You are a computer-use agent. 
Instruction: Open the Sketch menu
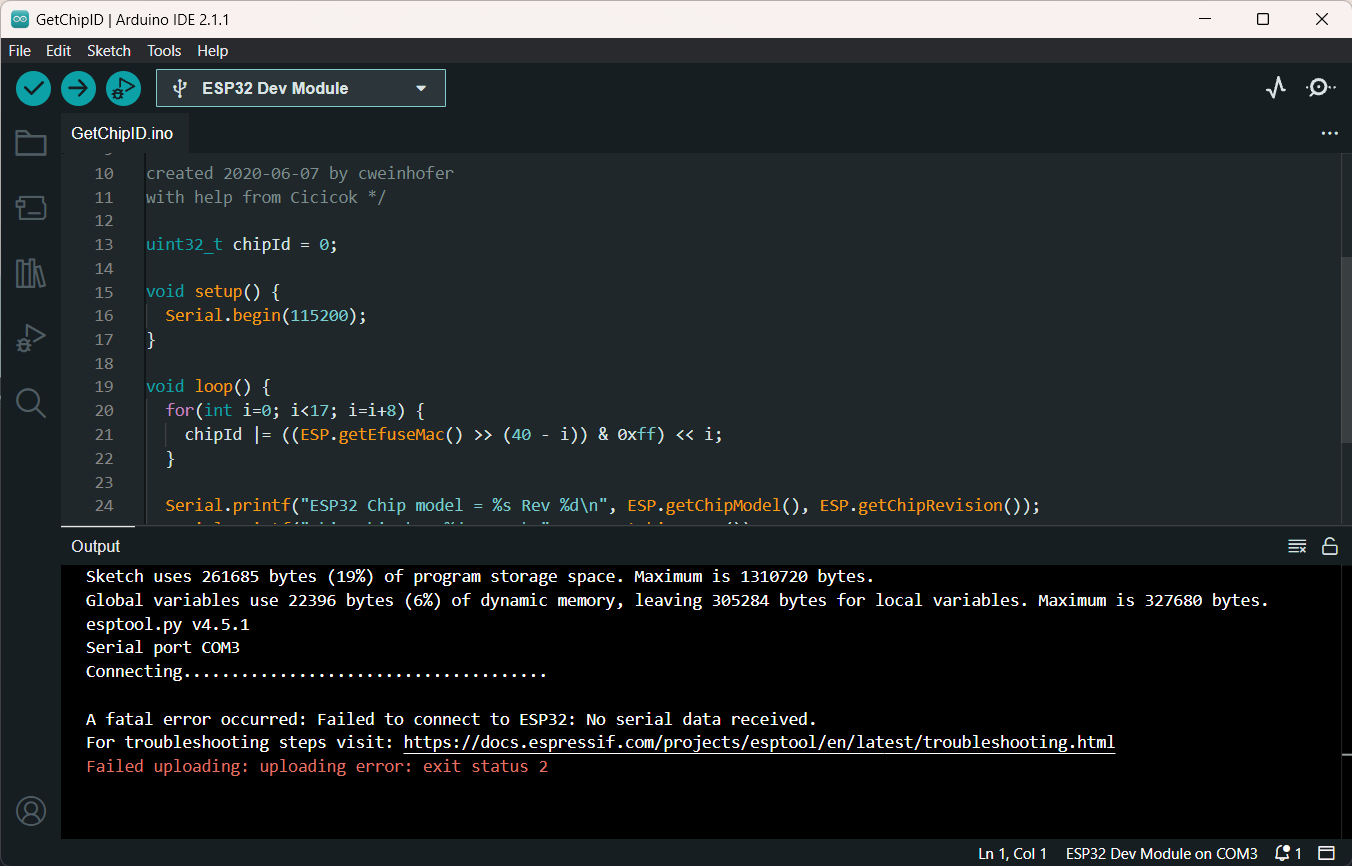coord(109,51)
